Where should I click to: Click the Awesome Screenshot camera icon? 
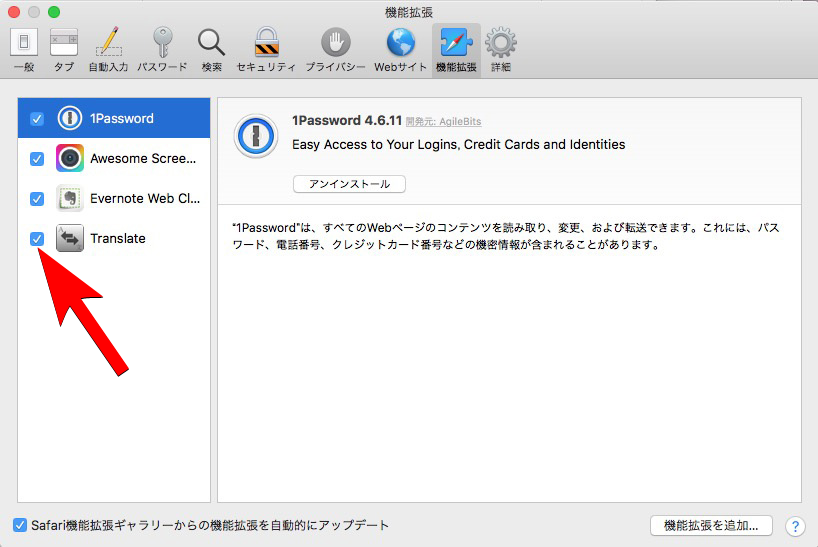pos(69,158)
